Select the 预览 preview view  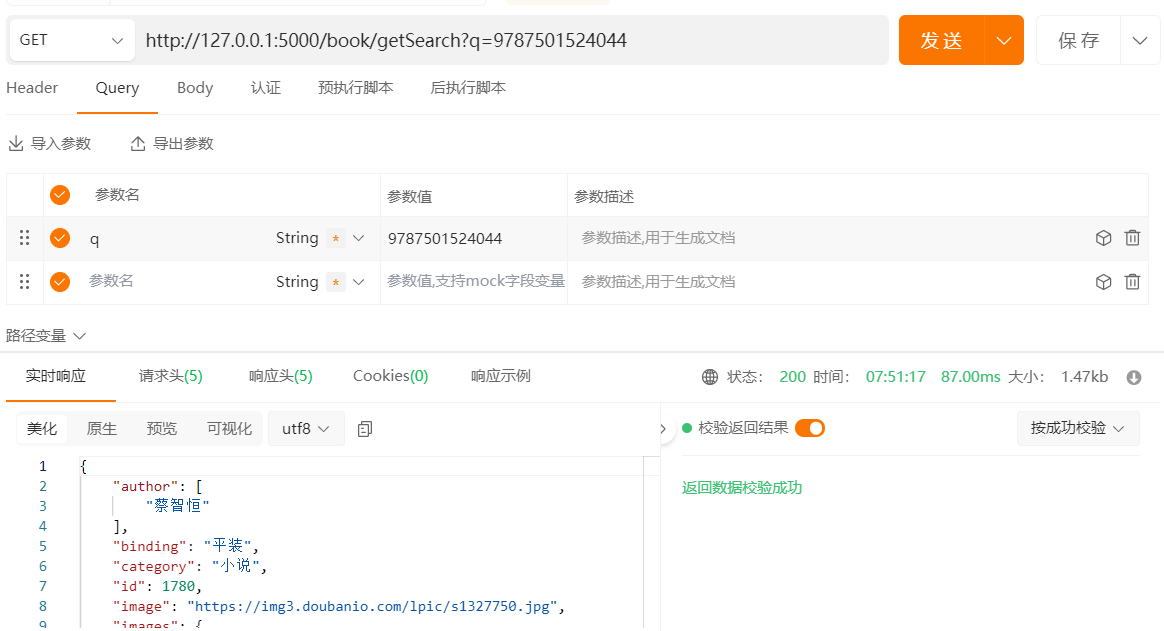162,428
